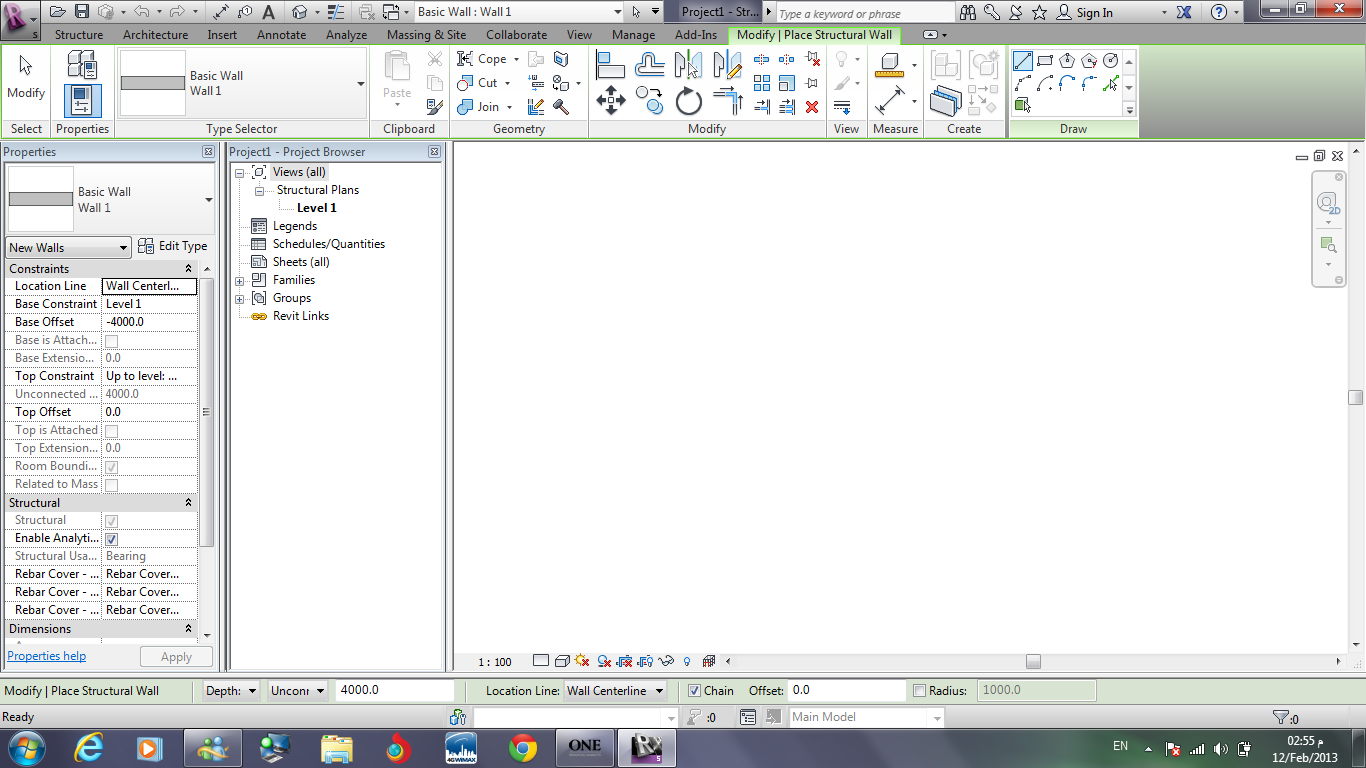The image size is (1366, 768).
Task: Open the Annotate ribbon tab
Action: click(x=282, y=34)
